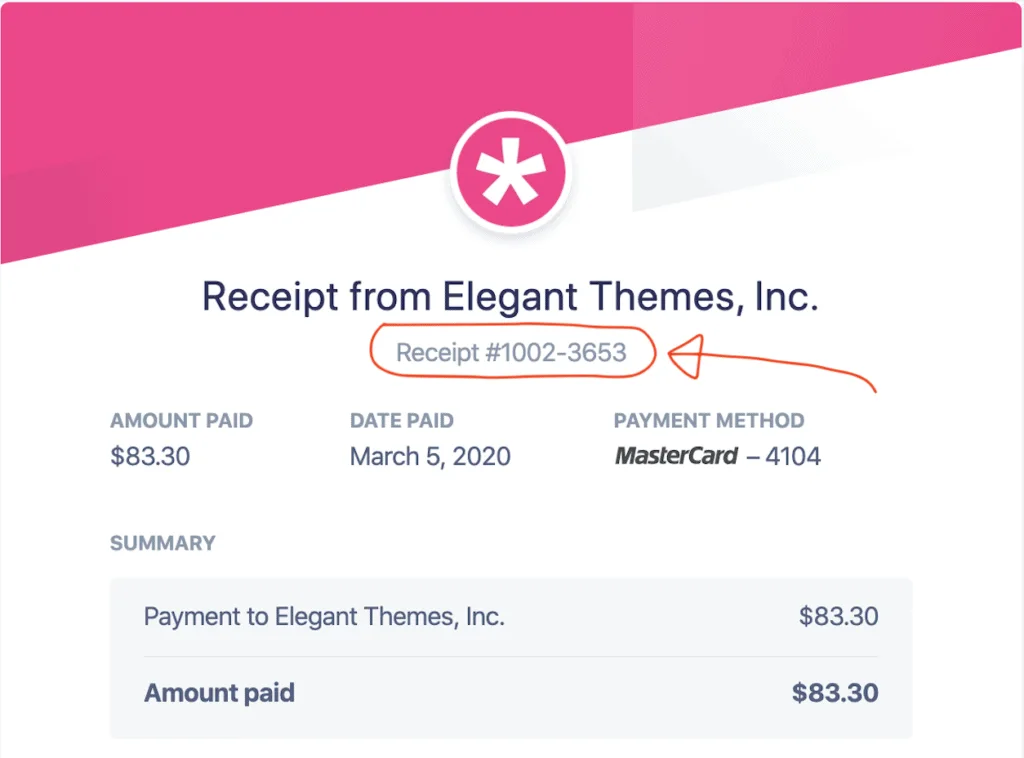Click the red hand-drawn arrow annotation
Viewport: 1024px width, 758px height.
tap(771, 361)
